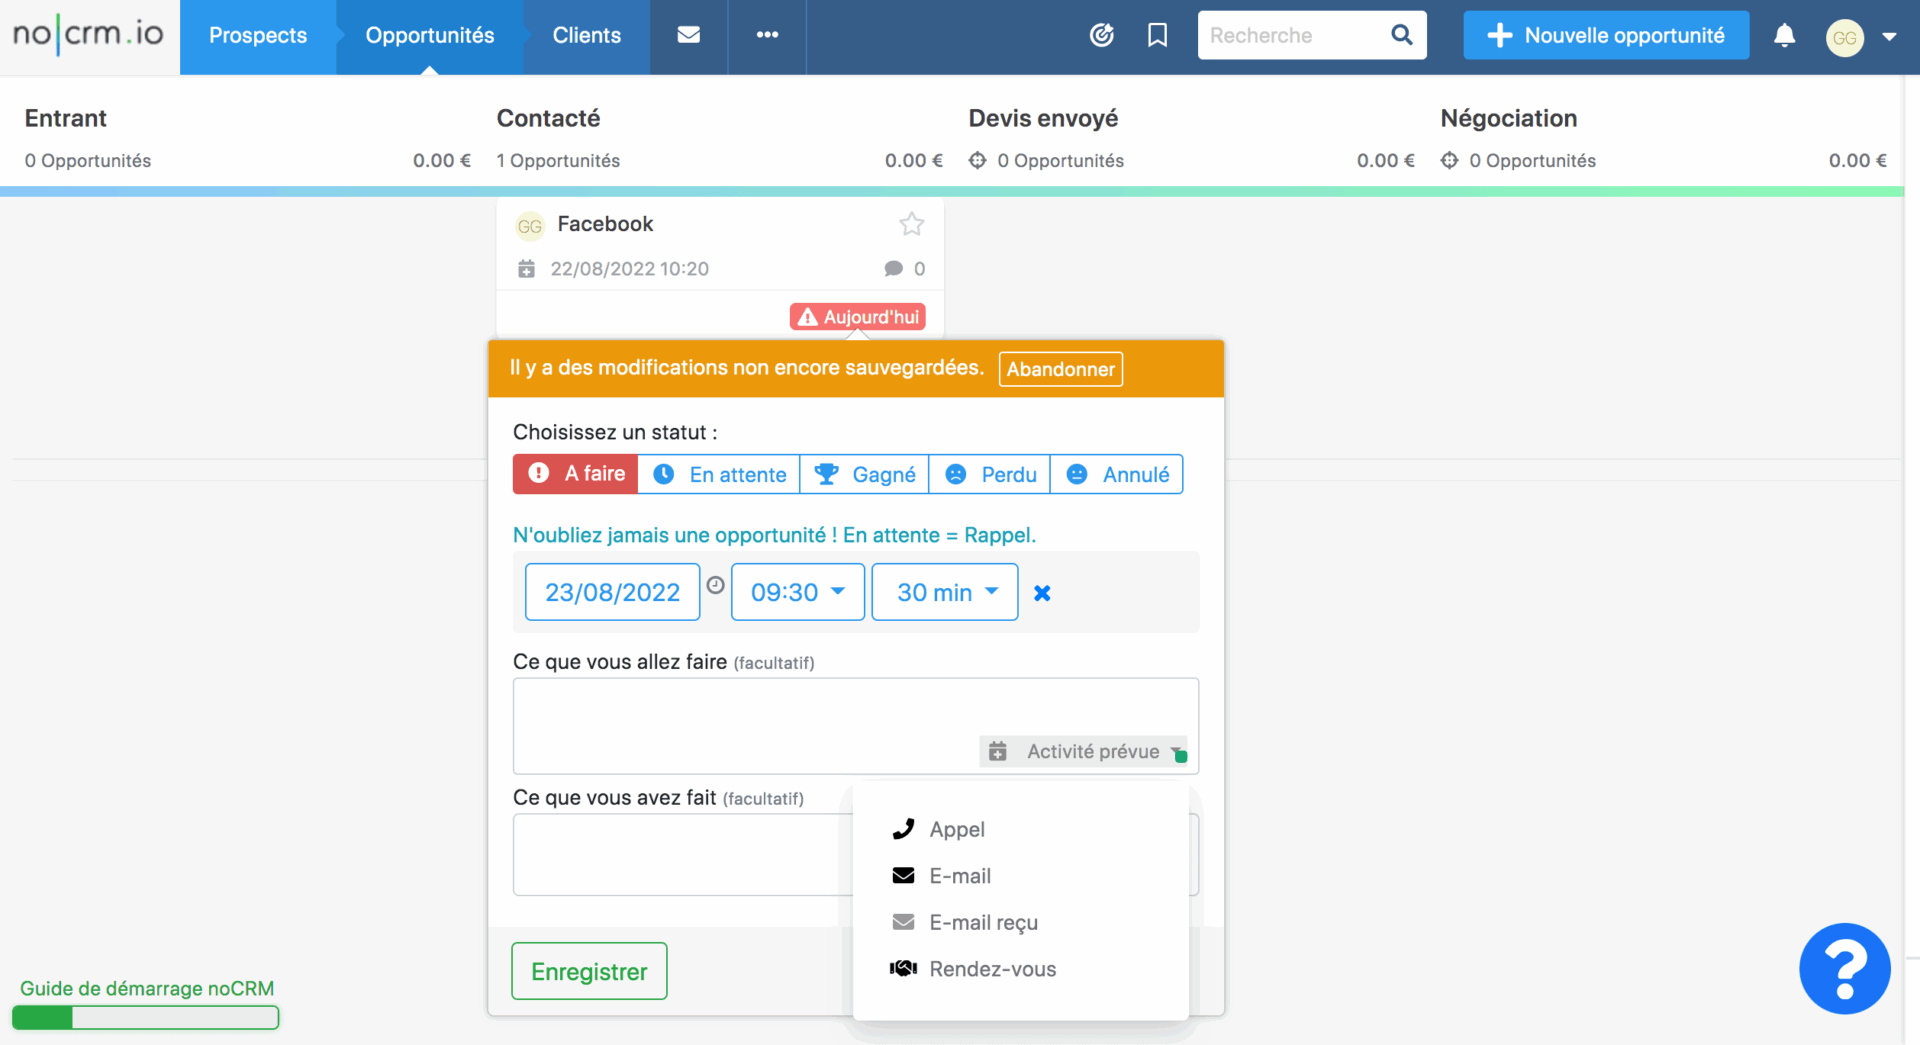Open the Opportunités tab
Screen dimensions: 1920x1045
[430, 36]
